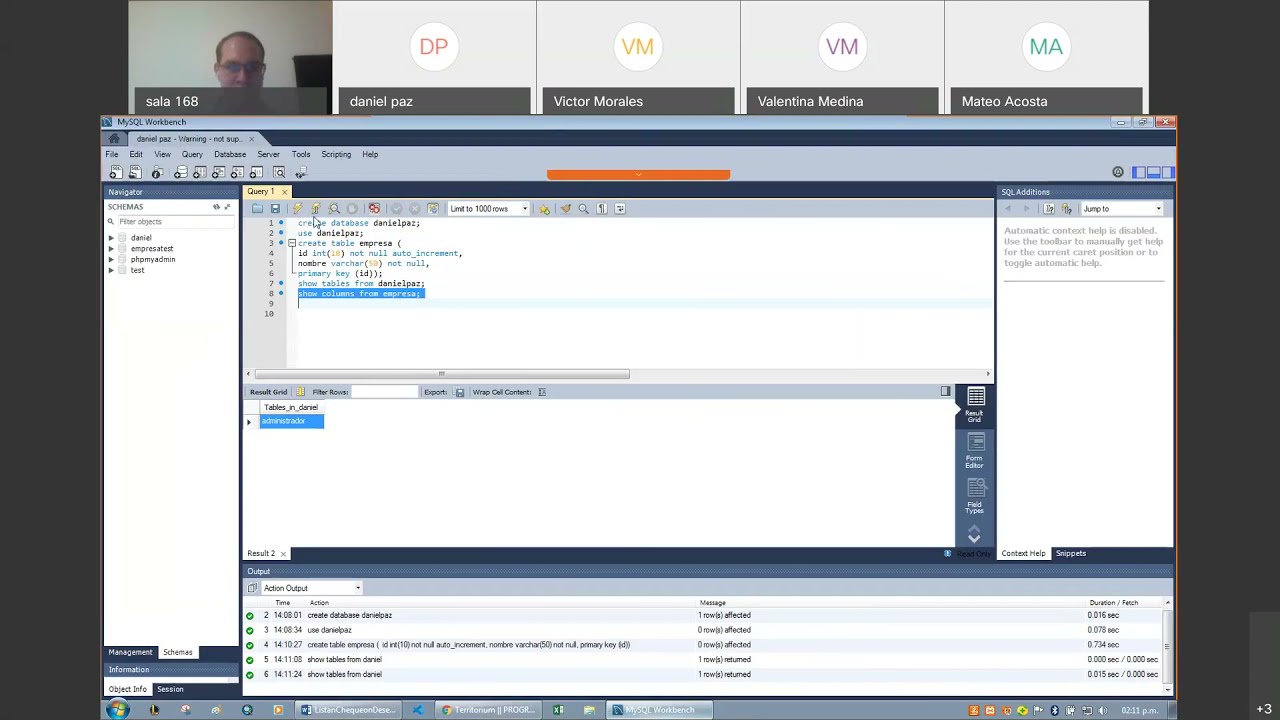Toggle automatic context help in SQL Additions
The image size is (1280, 720).
click(1067, 209)
